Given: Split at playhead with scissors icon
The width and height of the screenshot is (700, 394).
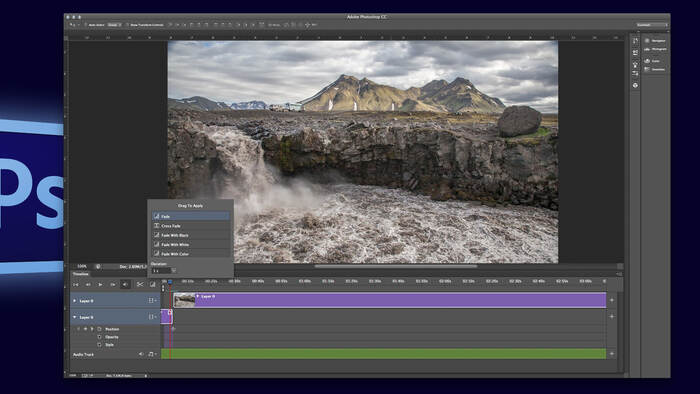Looking at the screenshot, I should coord(140,284).
